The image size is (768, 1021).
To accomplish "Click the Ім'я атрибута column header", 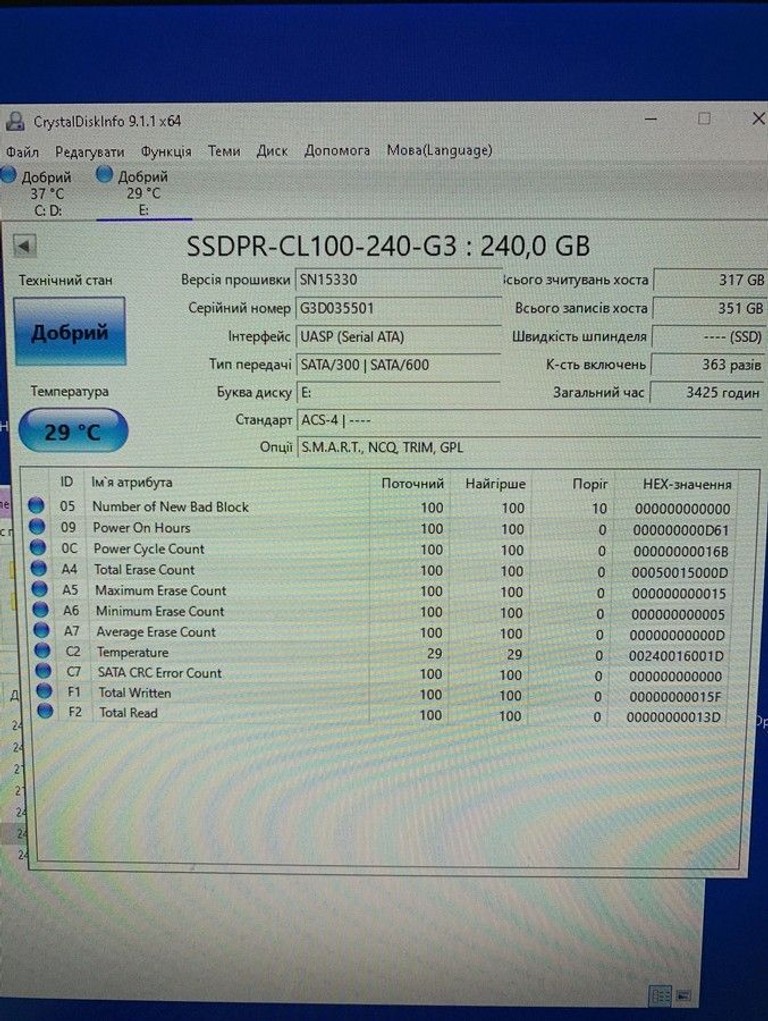I will [x=132, y=483].
